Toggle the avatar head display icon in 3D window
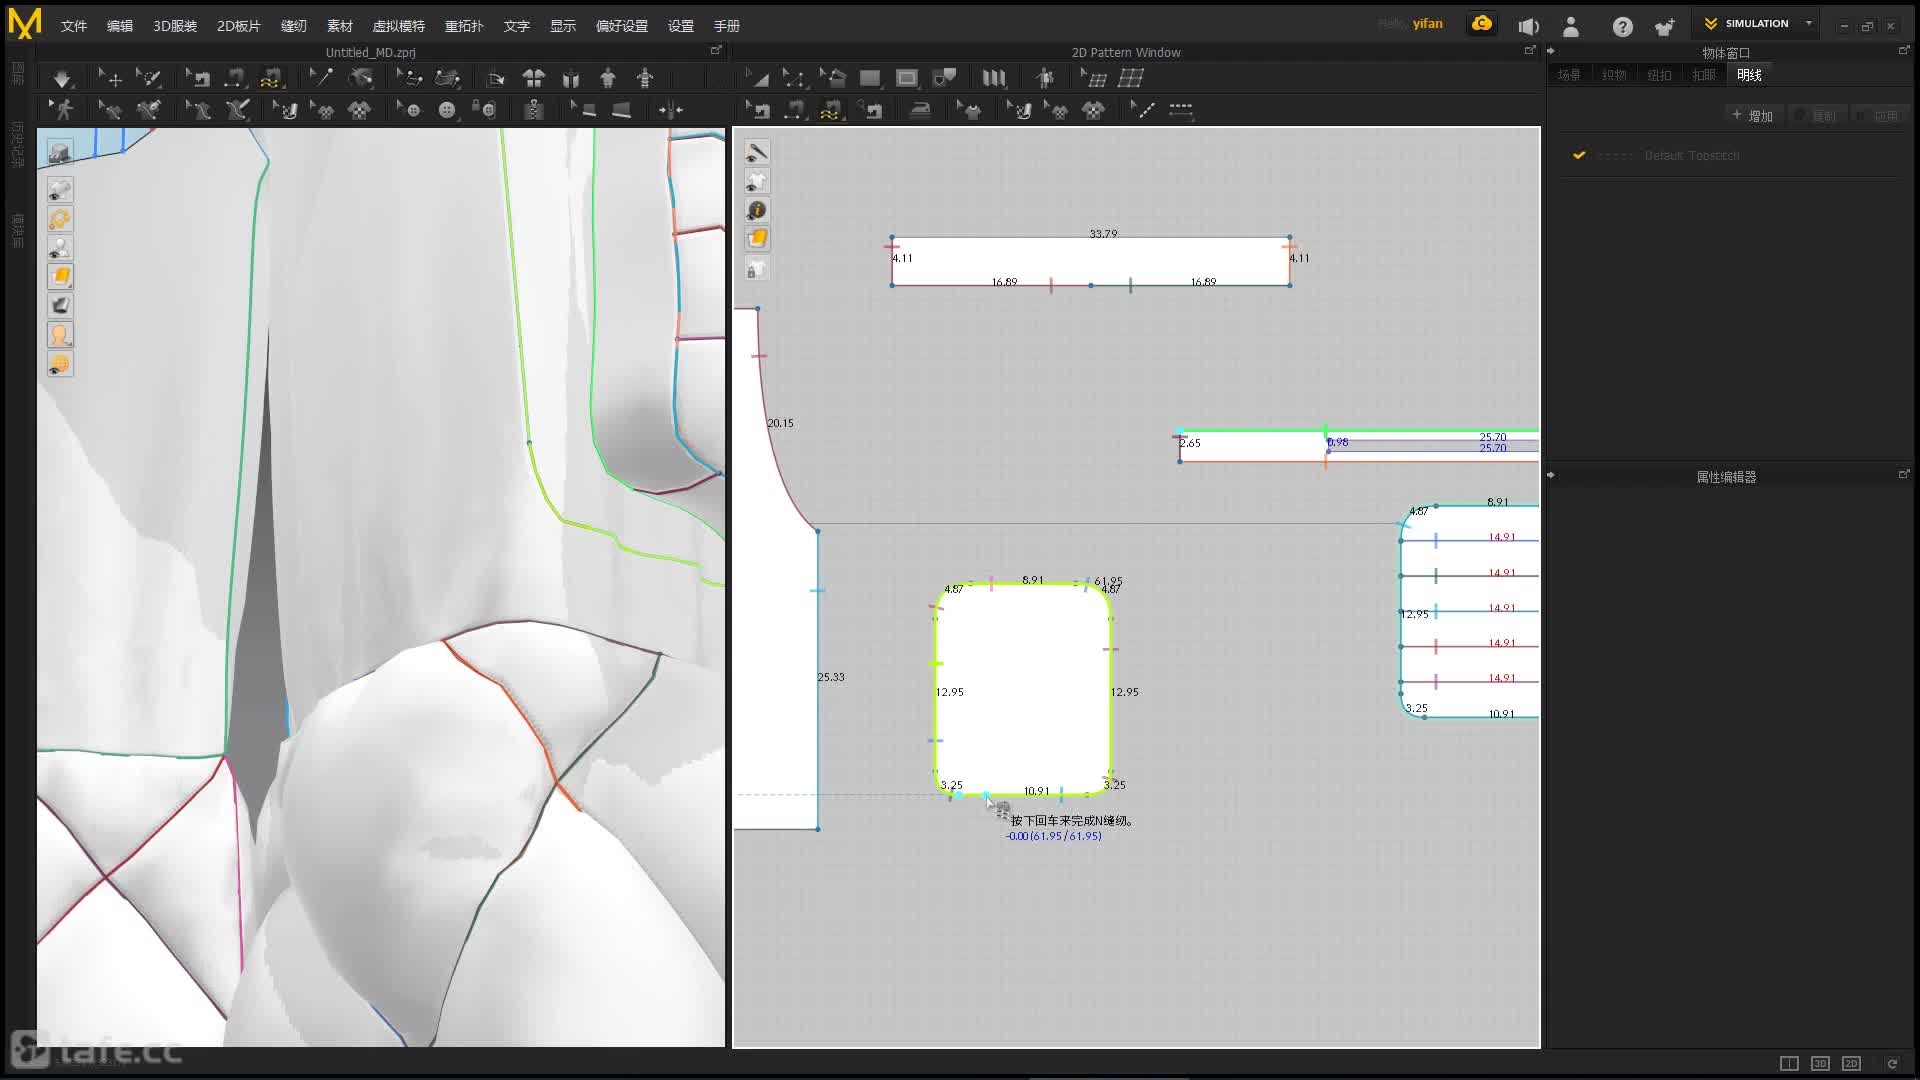Screen dimensions: 1920x1080 (60, 335)
